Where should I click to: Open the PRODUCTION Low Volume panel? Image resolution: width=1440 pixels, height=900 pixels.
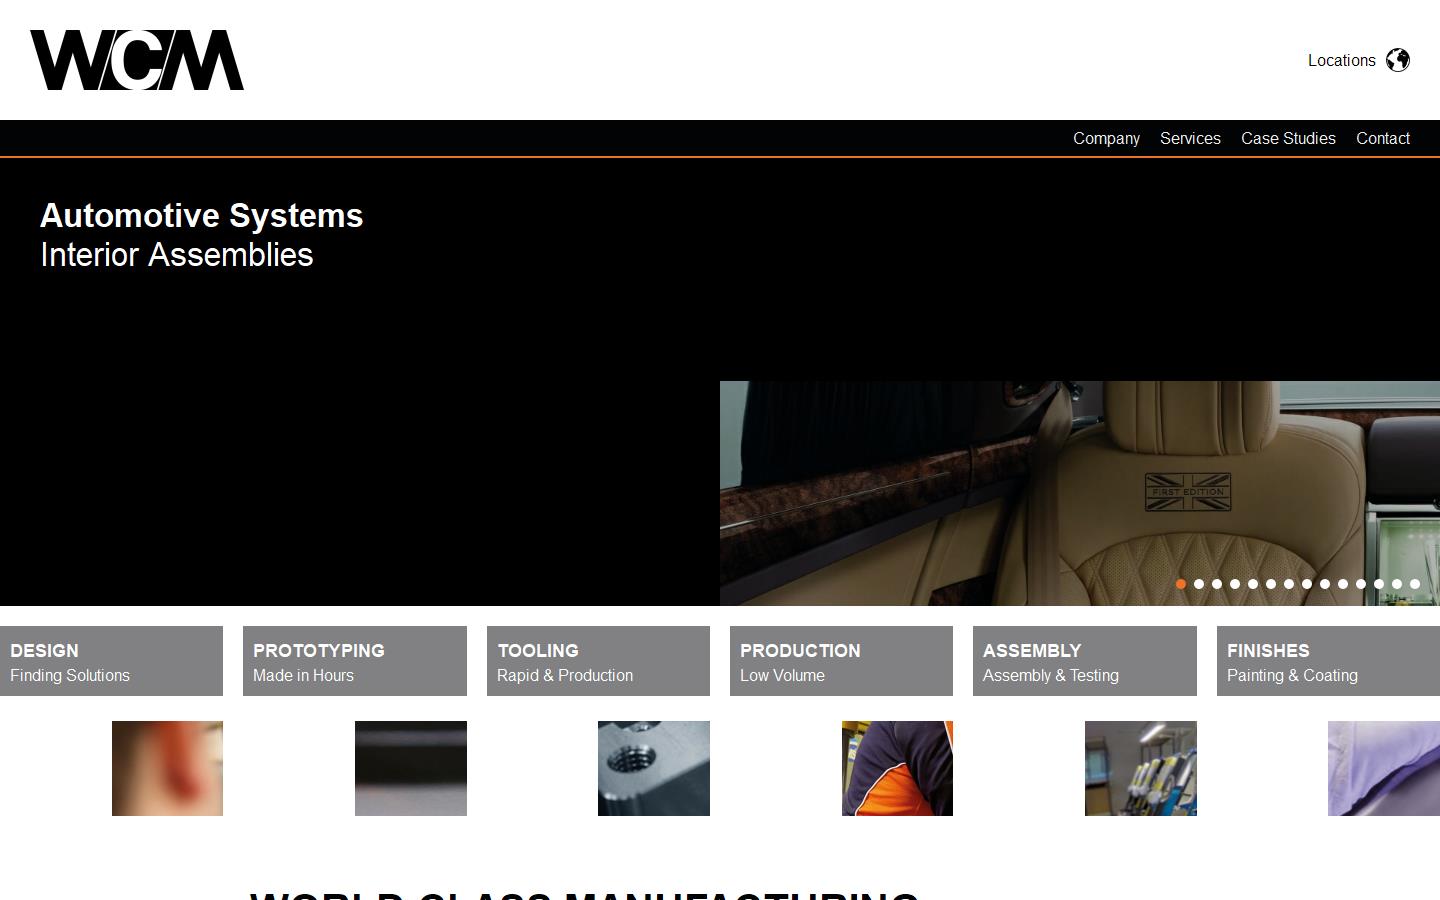tap(841, 661)
